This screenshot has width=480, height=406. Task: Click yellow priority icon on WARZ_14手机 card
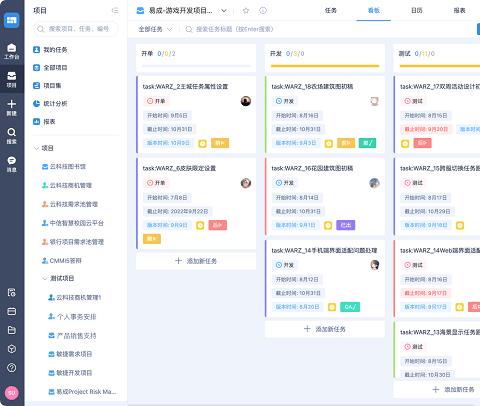[332, 307]
